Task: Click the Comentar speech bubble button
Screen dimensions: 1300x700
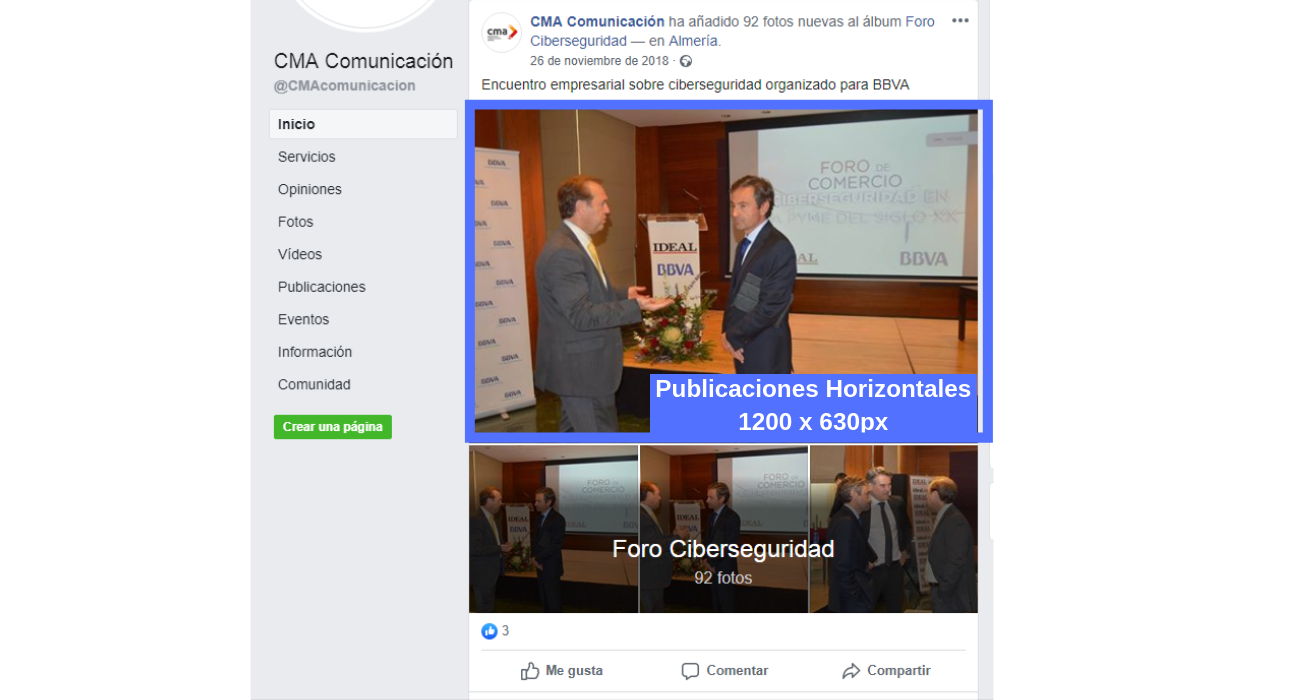Action: (x=725, y=671)
